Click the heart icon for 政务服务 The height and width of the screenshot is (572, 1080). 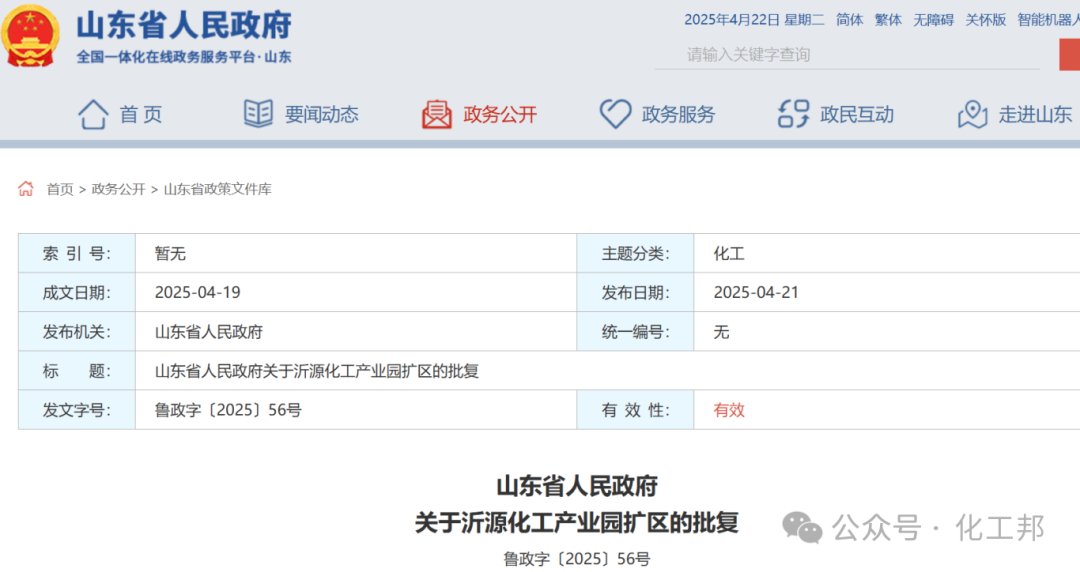(x=615, y=114)
